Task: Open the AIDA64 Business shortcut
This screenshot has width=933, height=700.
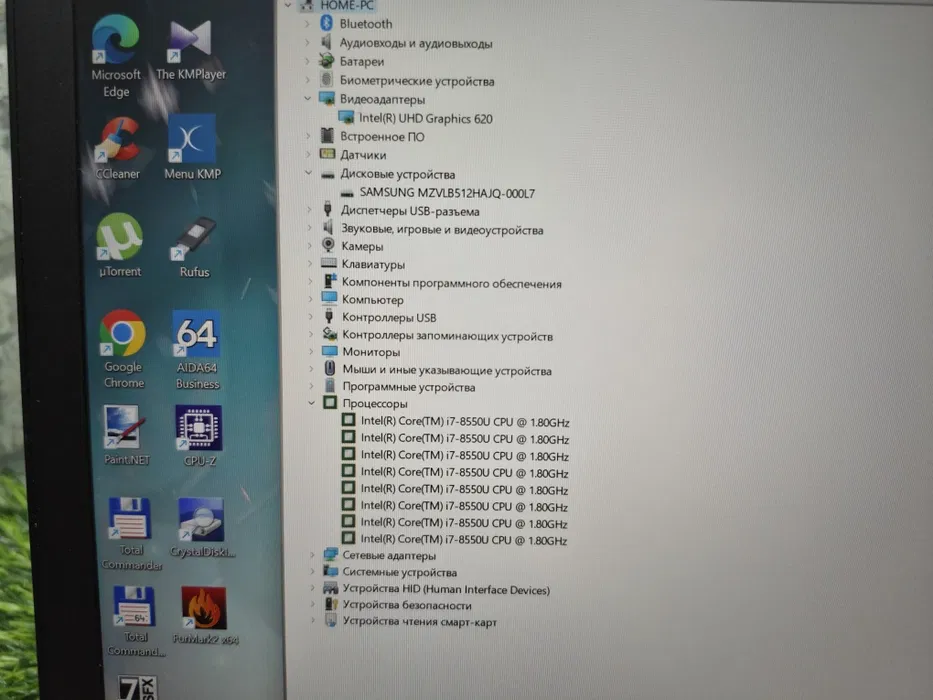Action: [197, 350]
